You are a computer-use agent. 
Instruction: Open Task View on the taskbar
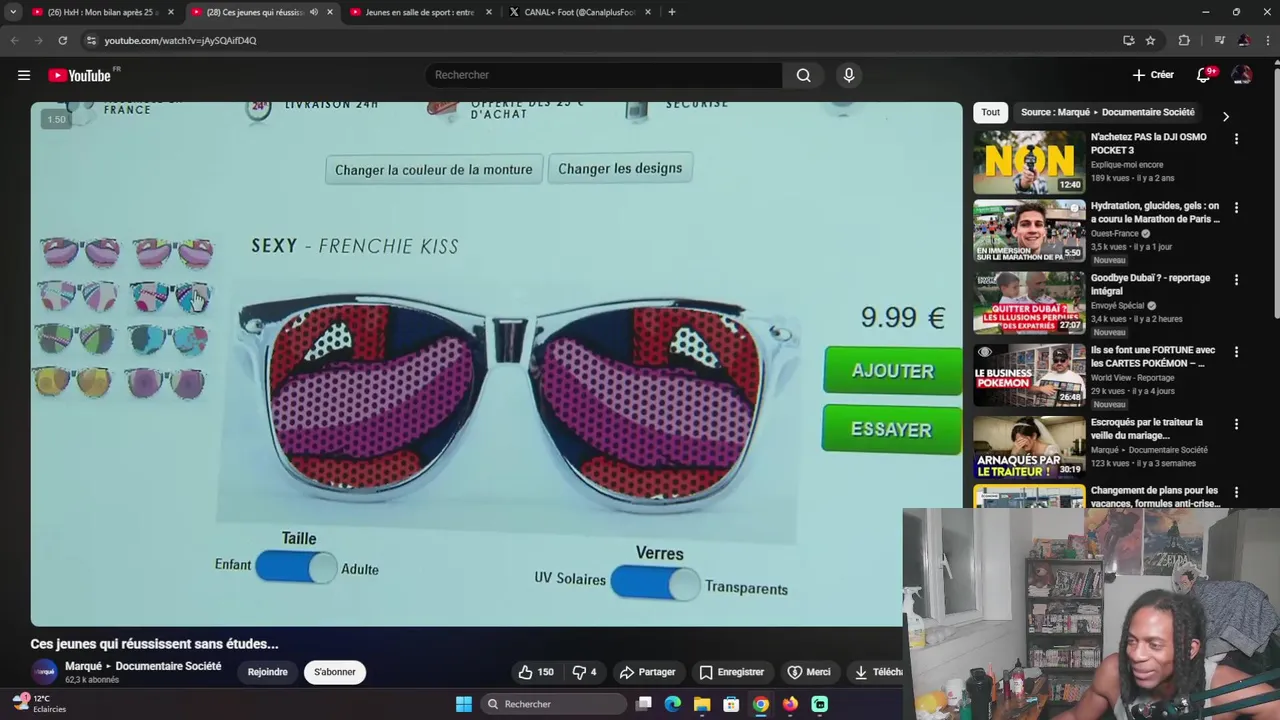coord(644,704)
